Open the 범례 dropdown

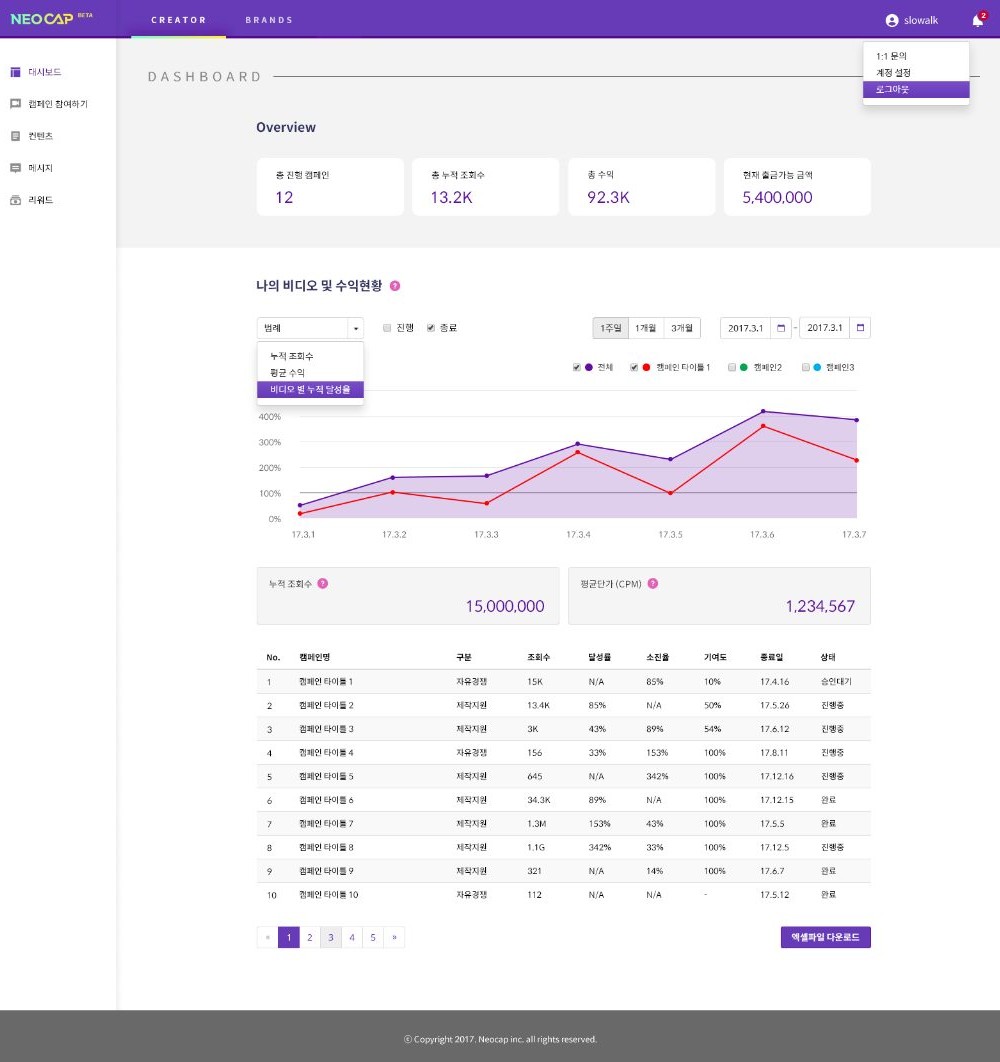click(x=310, y=327)
